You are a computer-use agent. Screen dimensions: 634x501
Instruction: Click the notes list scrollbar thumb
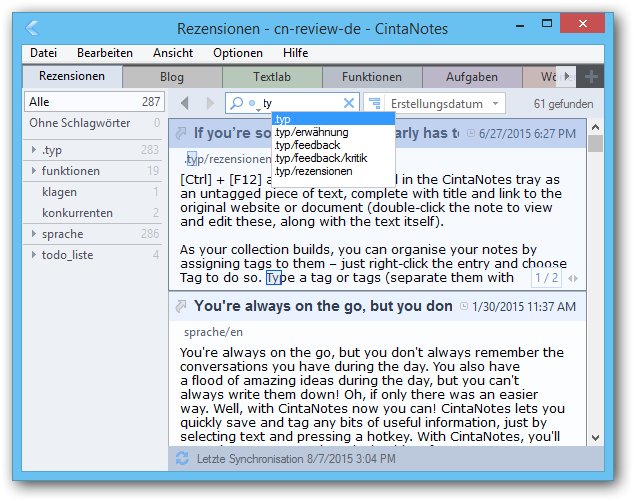(x=595, y=144)
